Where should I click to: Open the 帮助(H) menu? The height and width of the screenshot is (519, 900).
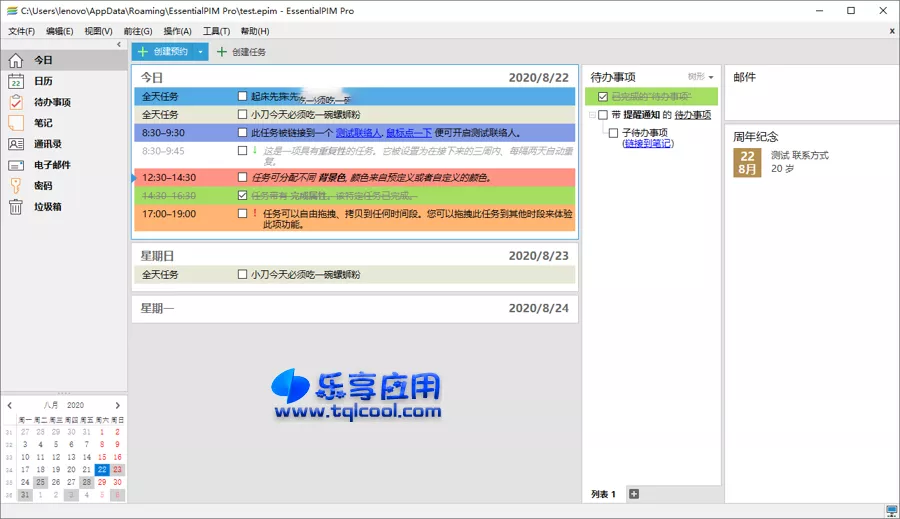(x=255, y=31)
